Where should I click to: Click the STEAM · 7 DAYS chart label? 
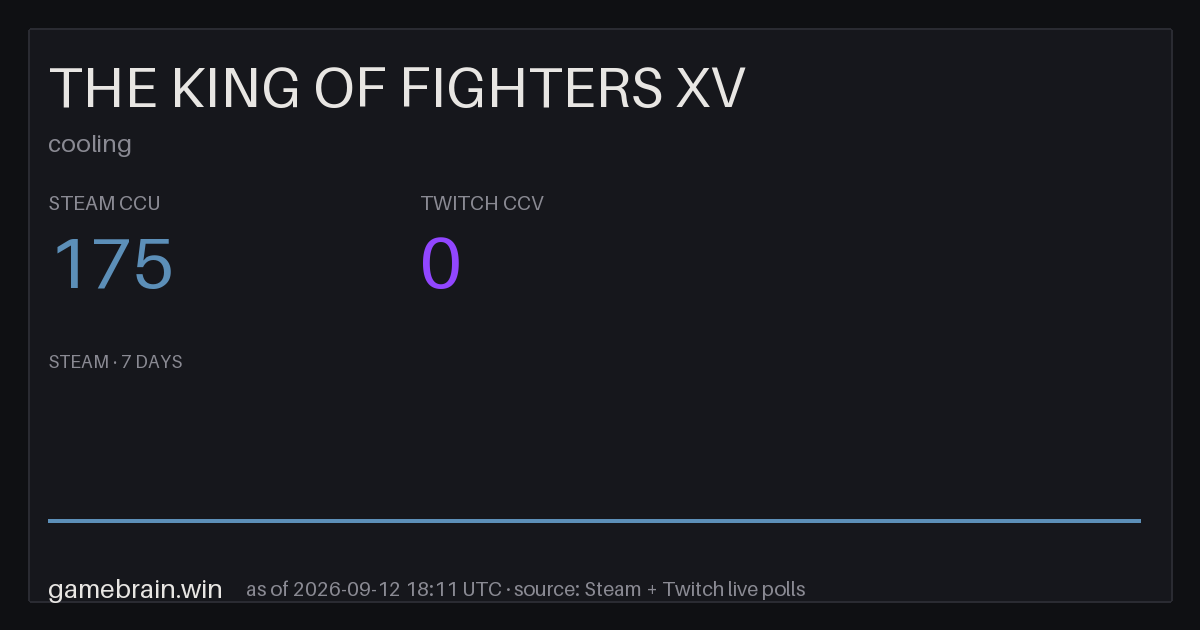tap(115, 362)
